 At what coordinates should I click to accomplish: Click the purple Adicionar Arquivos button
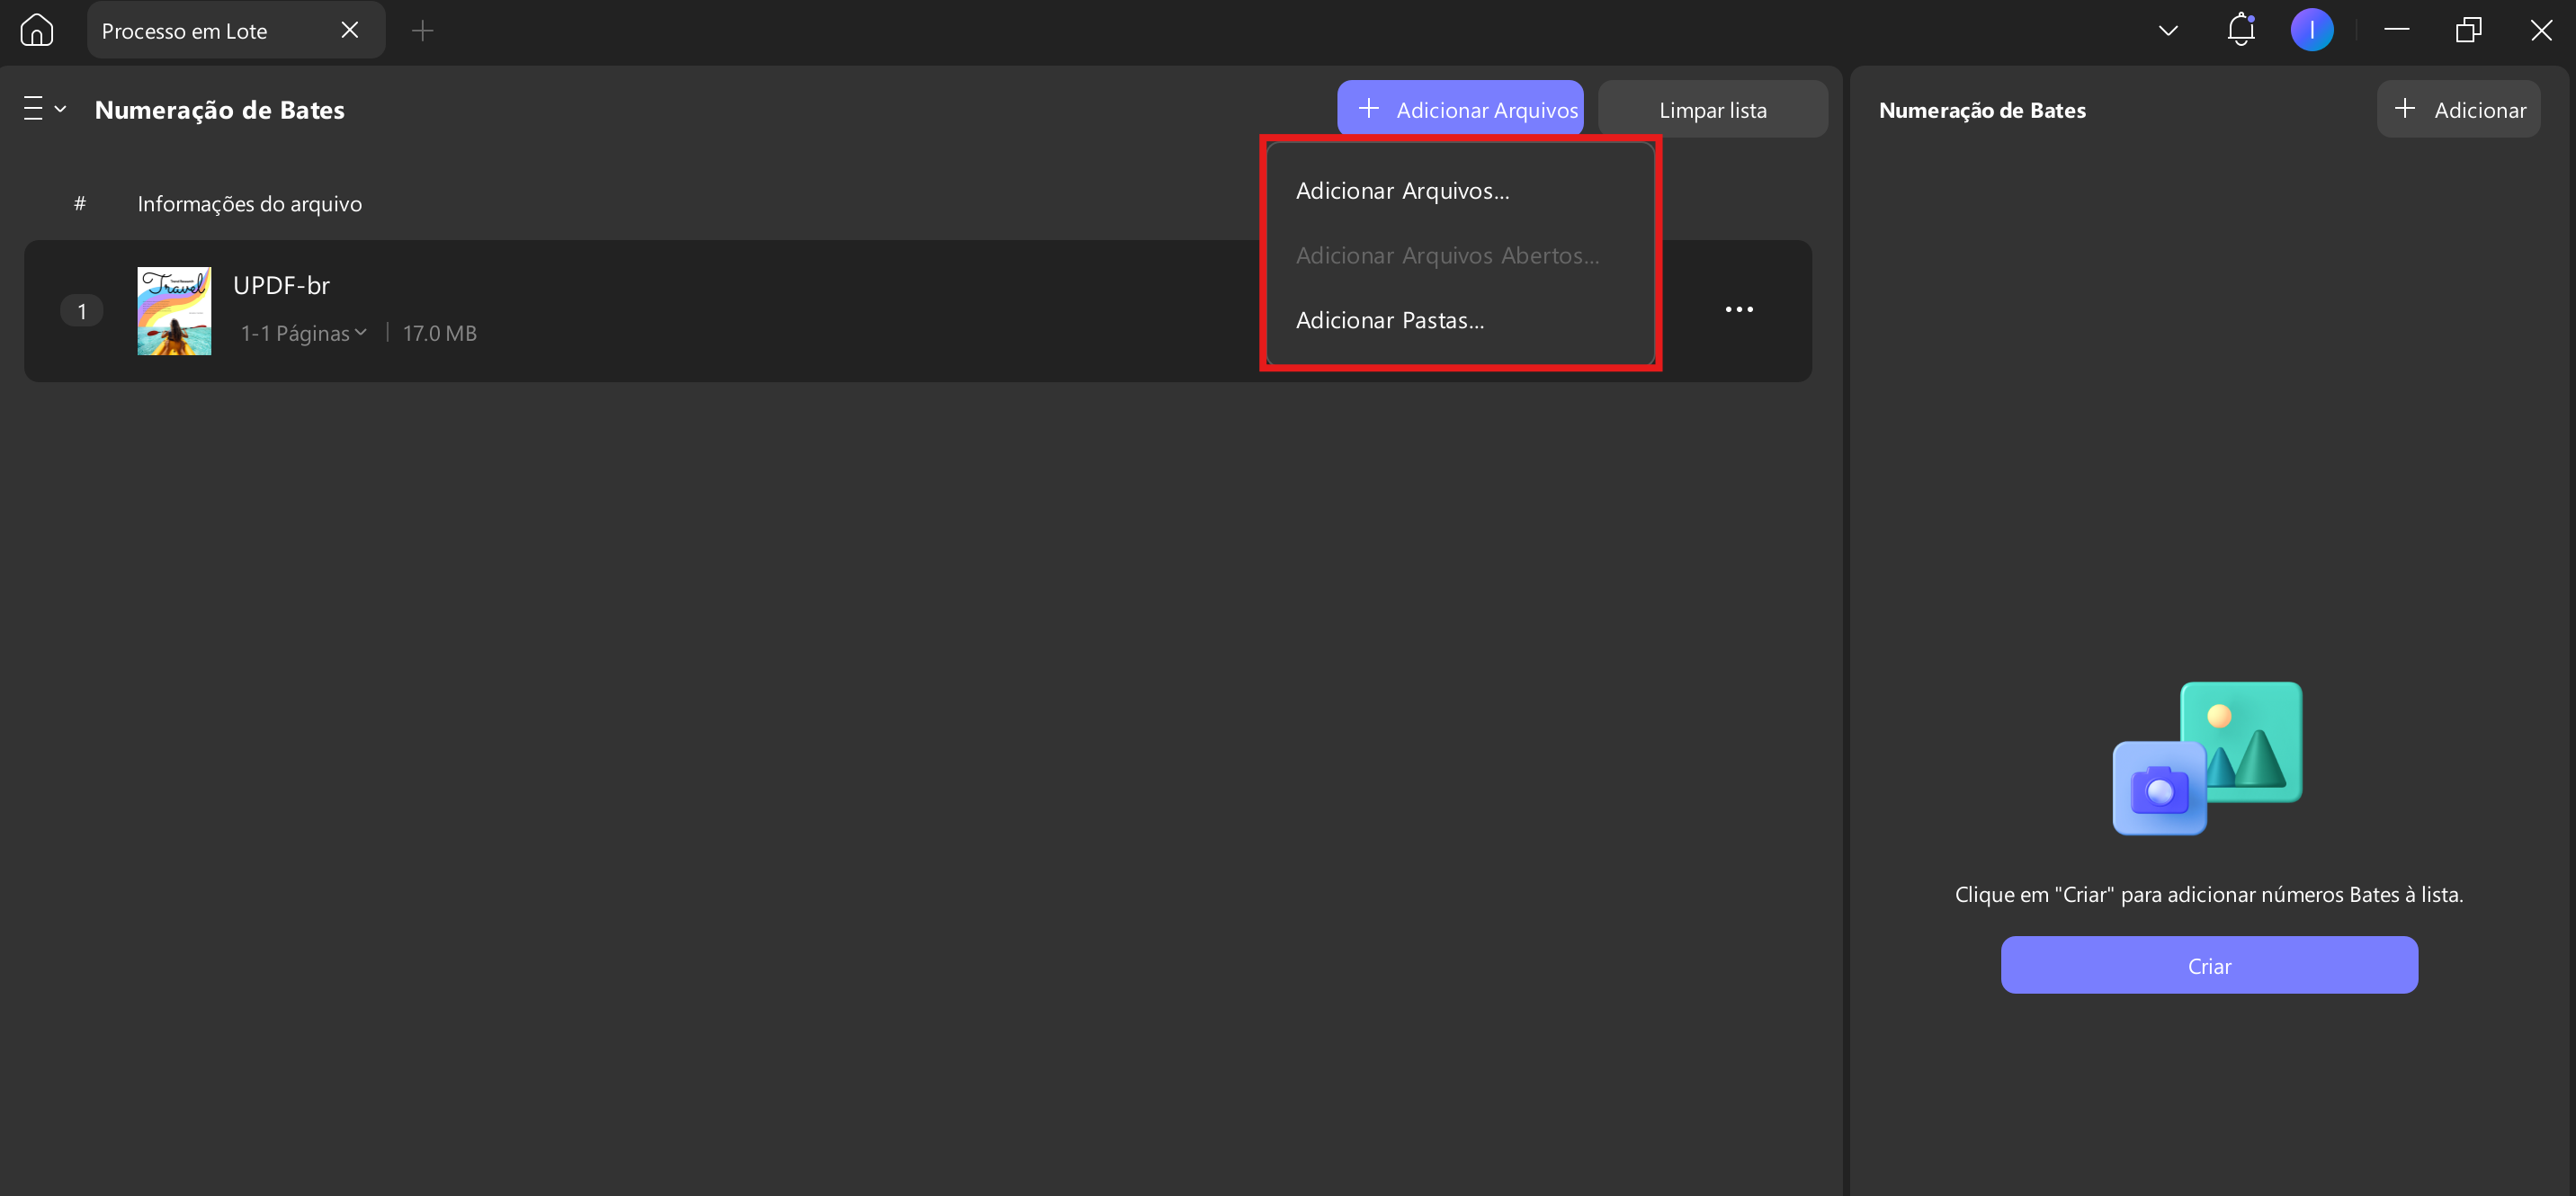[1460, 109]
